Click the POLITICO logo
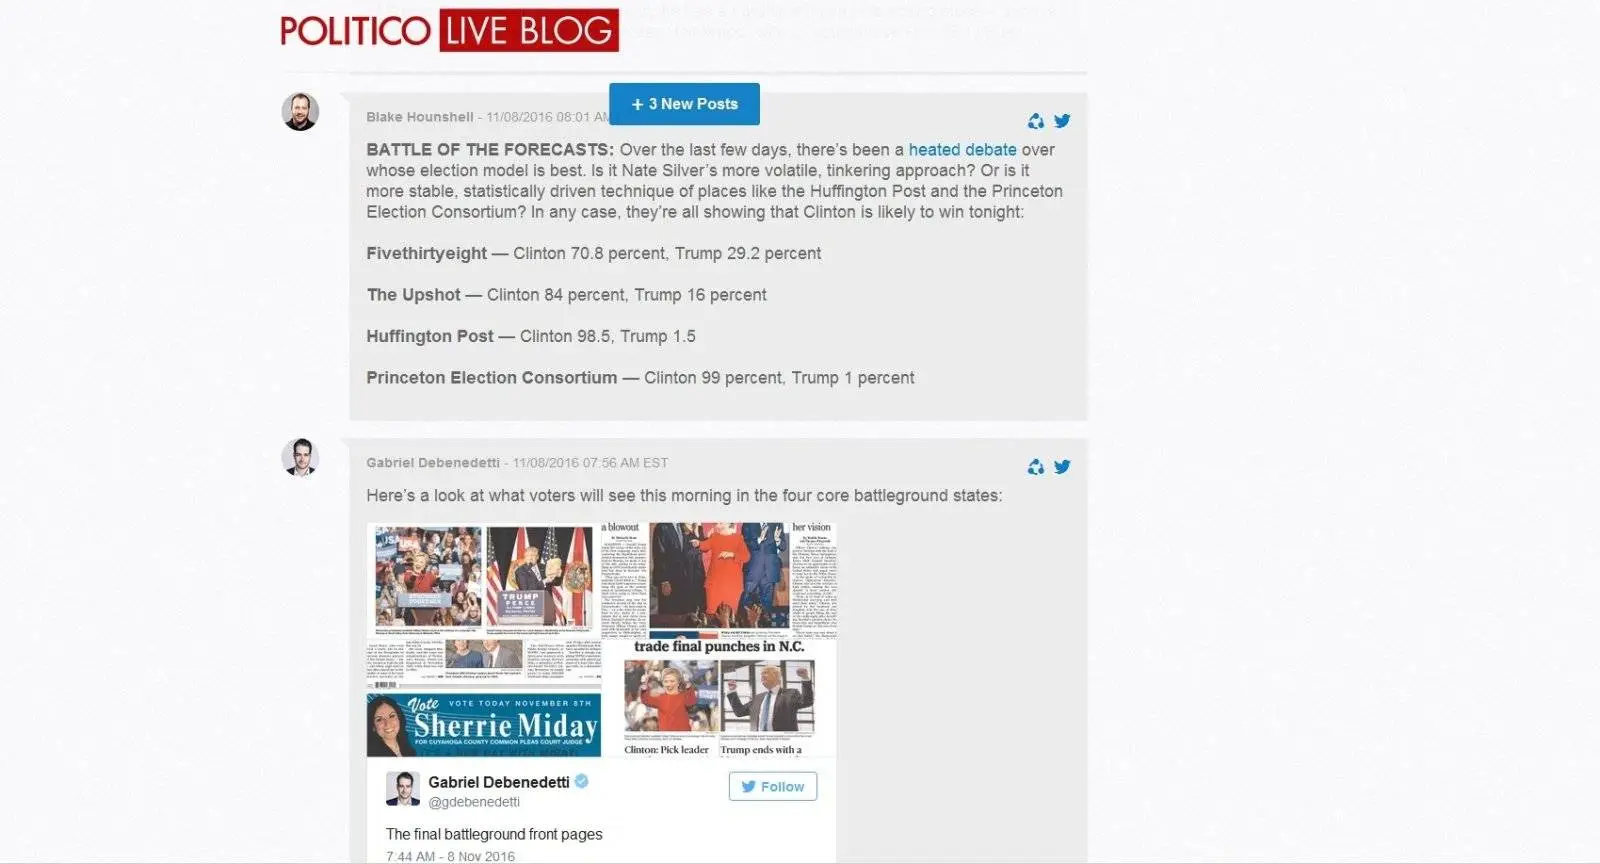 [x=355, y=30]
